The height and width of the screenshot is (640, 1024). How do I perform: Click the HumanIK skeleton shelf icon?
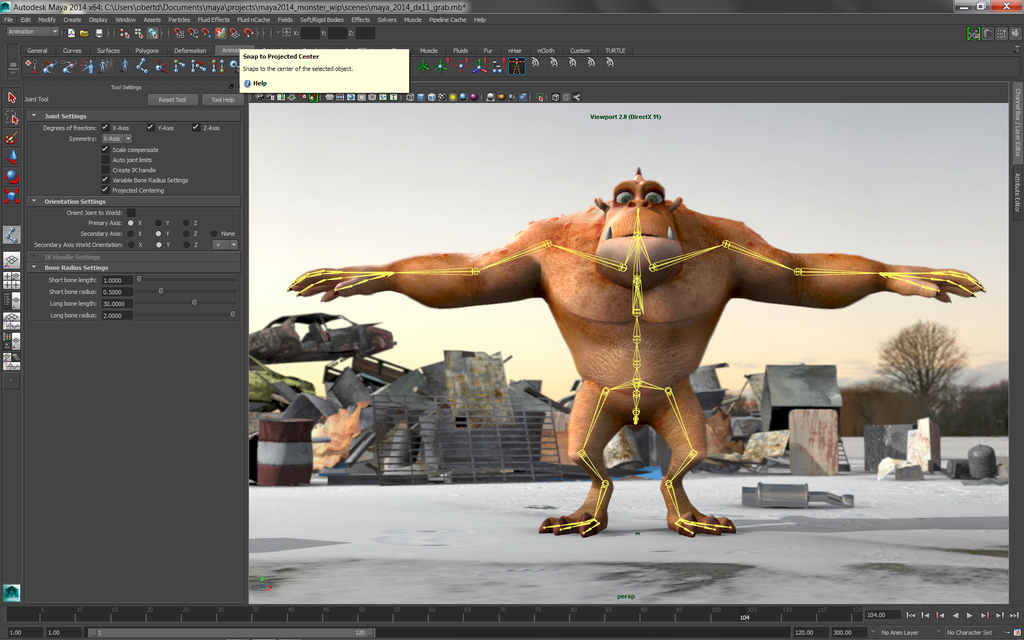[x=517, y=65]
